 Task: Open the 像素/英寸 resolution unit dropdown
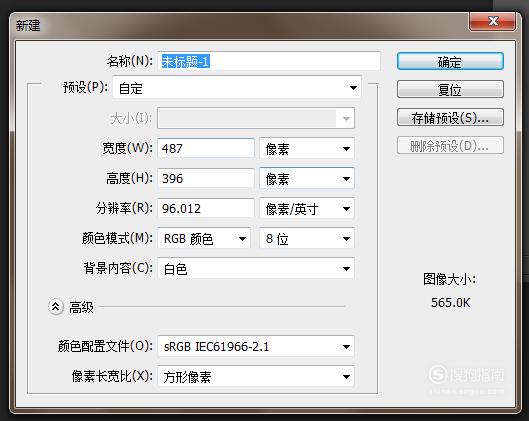point(307,208)
